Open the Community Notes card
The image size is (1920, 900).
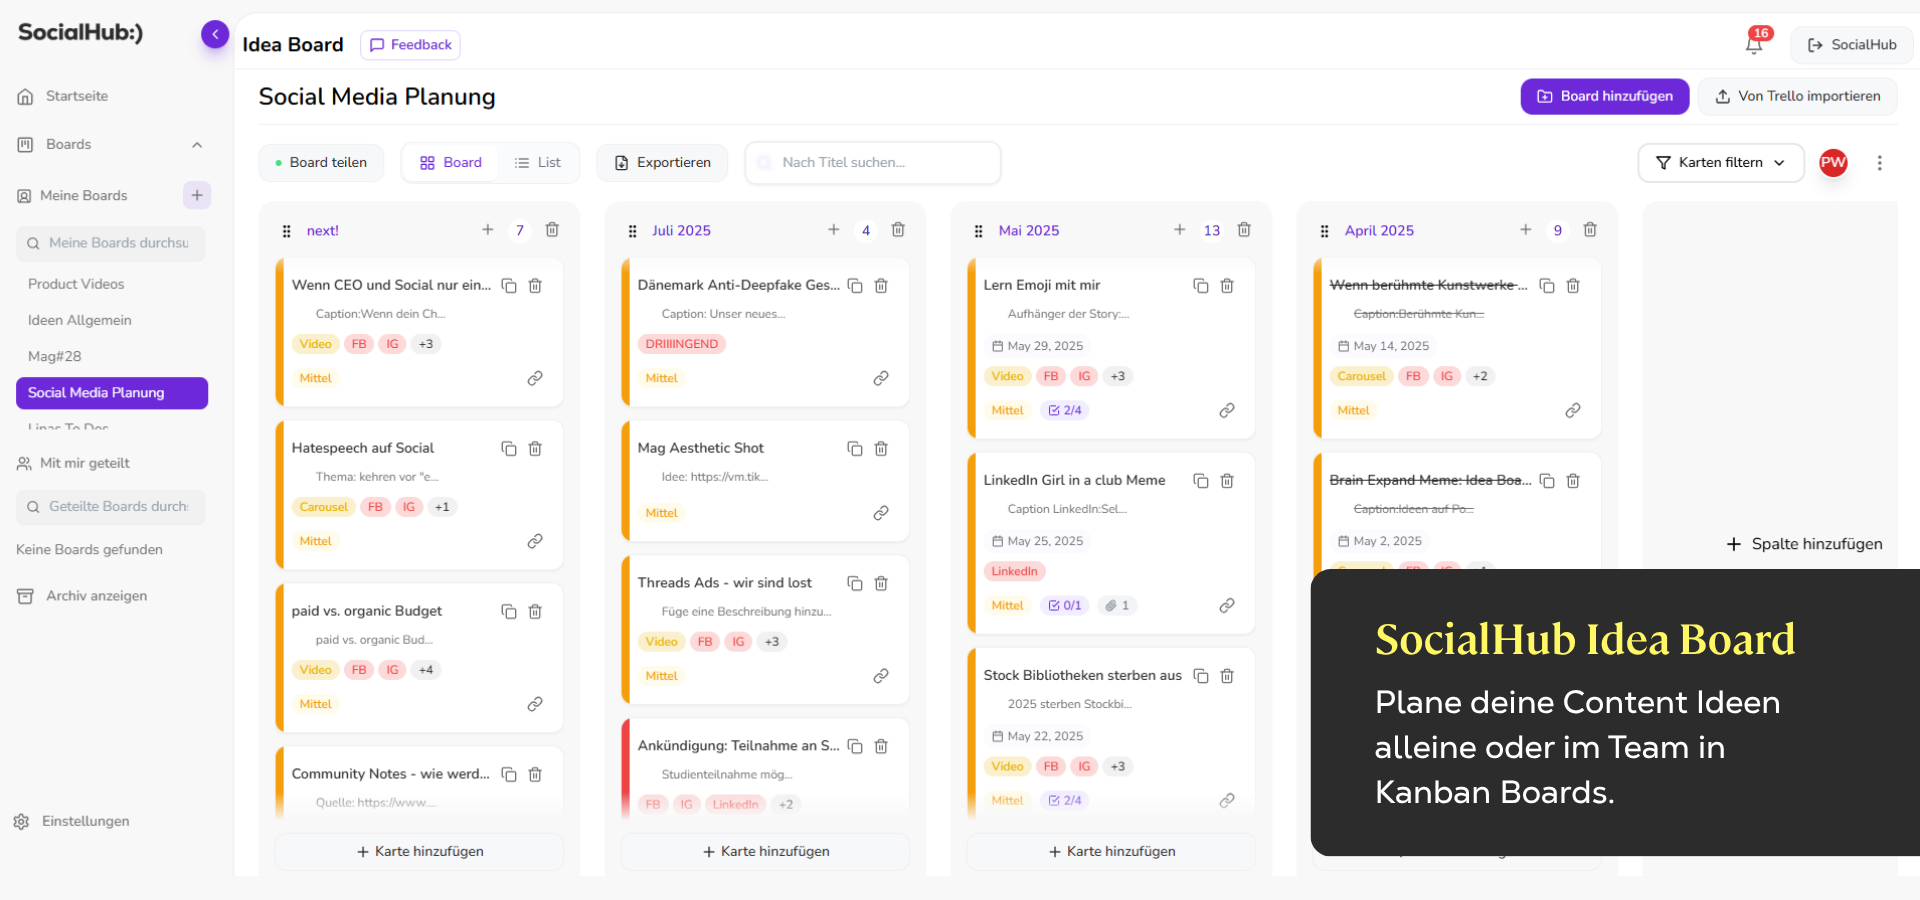pos(391,774)
